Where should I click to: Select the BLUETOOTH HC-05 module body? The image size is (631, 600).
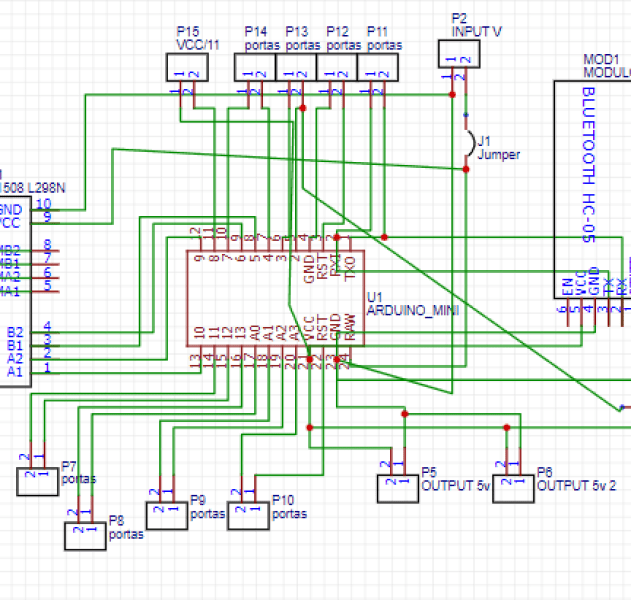point(592,190)
